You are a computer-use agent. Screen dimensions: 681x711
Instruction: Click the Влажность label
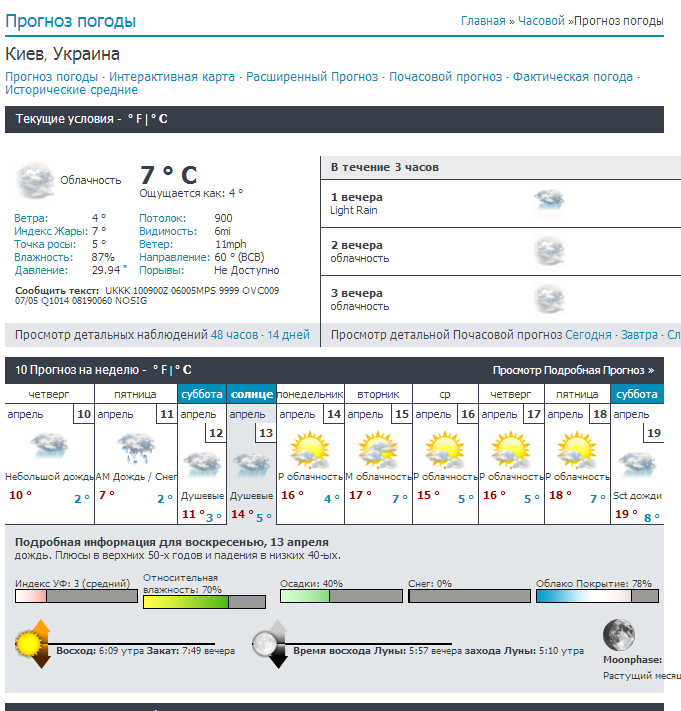(x=44, y=258)
